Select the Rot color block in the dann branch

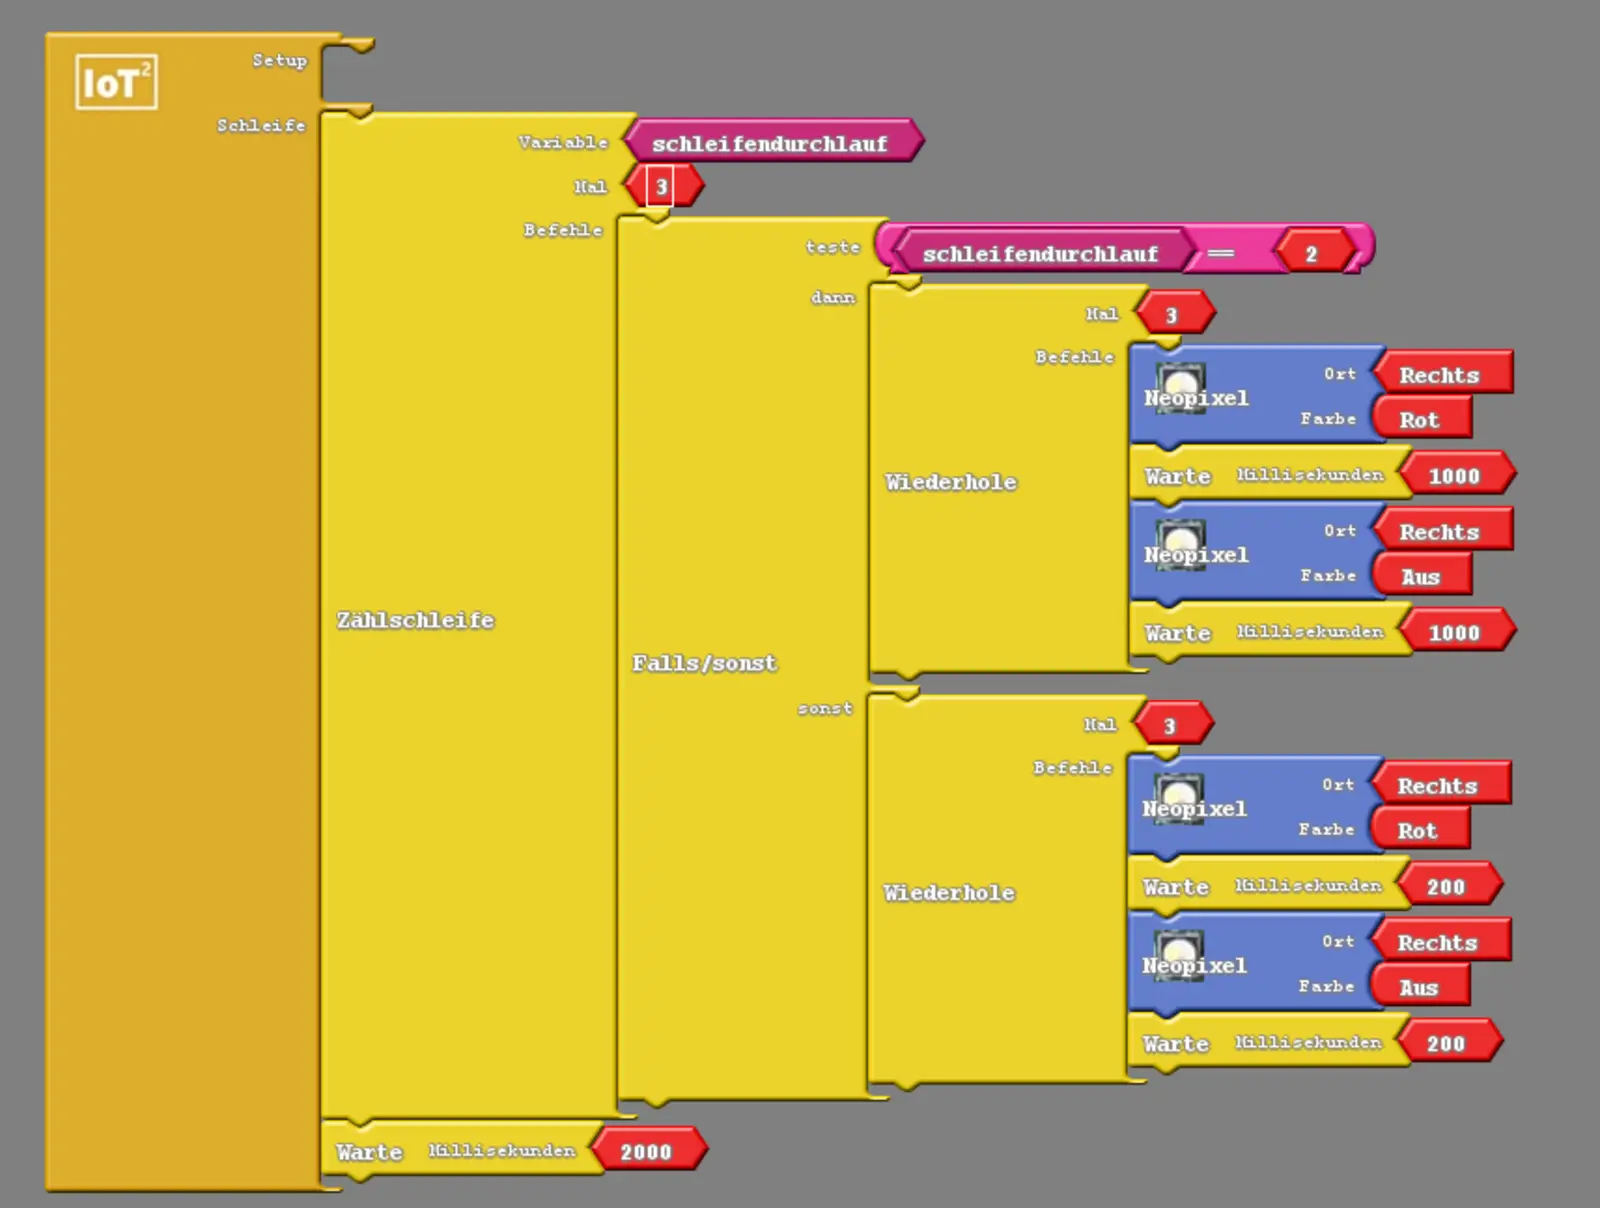[1419, 420]
